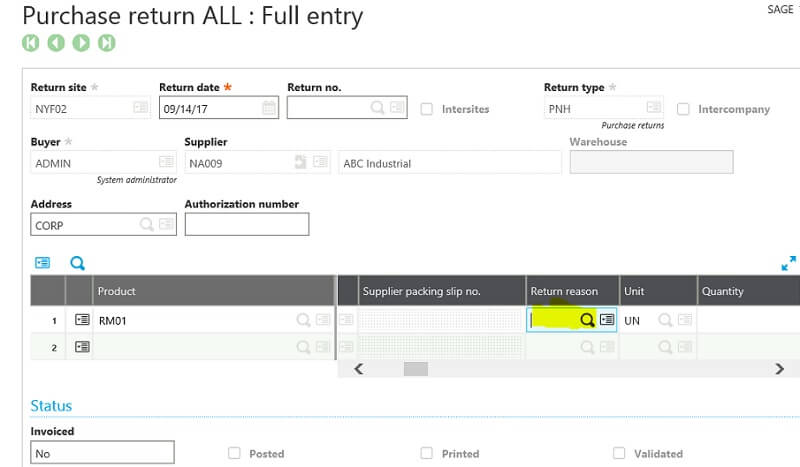Toggle the Printed checkbox

pos(427,453)
